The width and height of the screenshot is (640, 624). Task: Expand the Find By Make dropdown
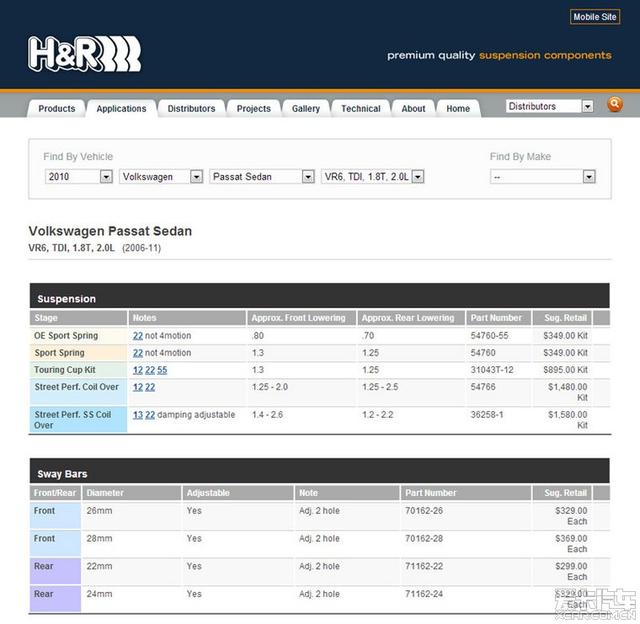[542, 177]
